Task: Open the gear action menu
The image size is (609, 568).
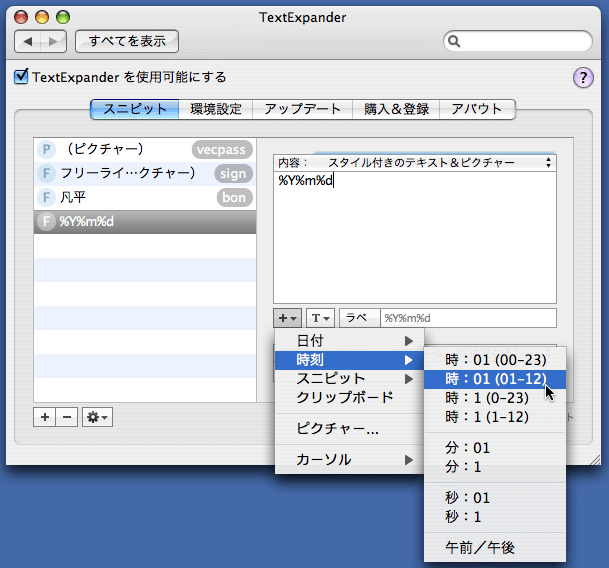Action: 97,417
